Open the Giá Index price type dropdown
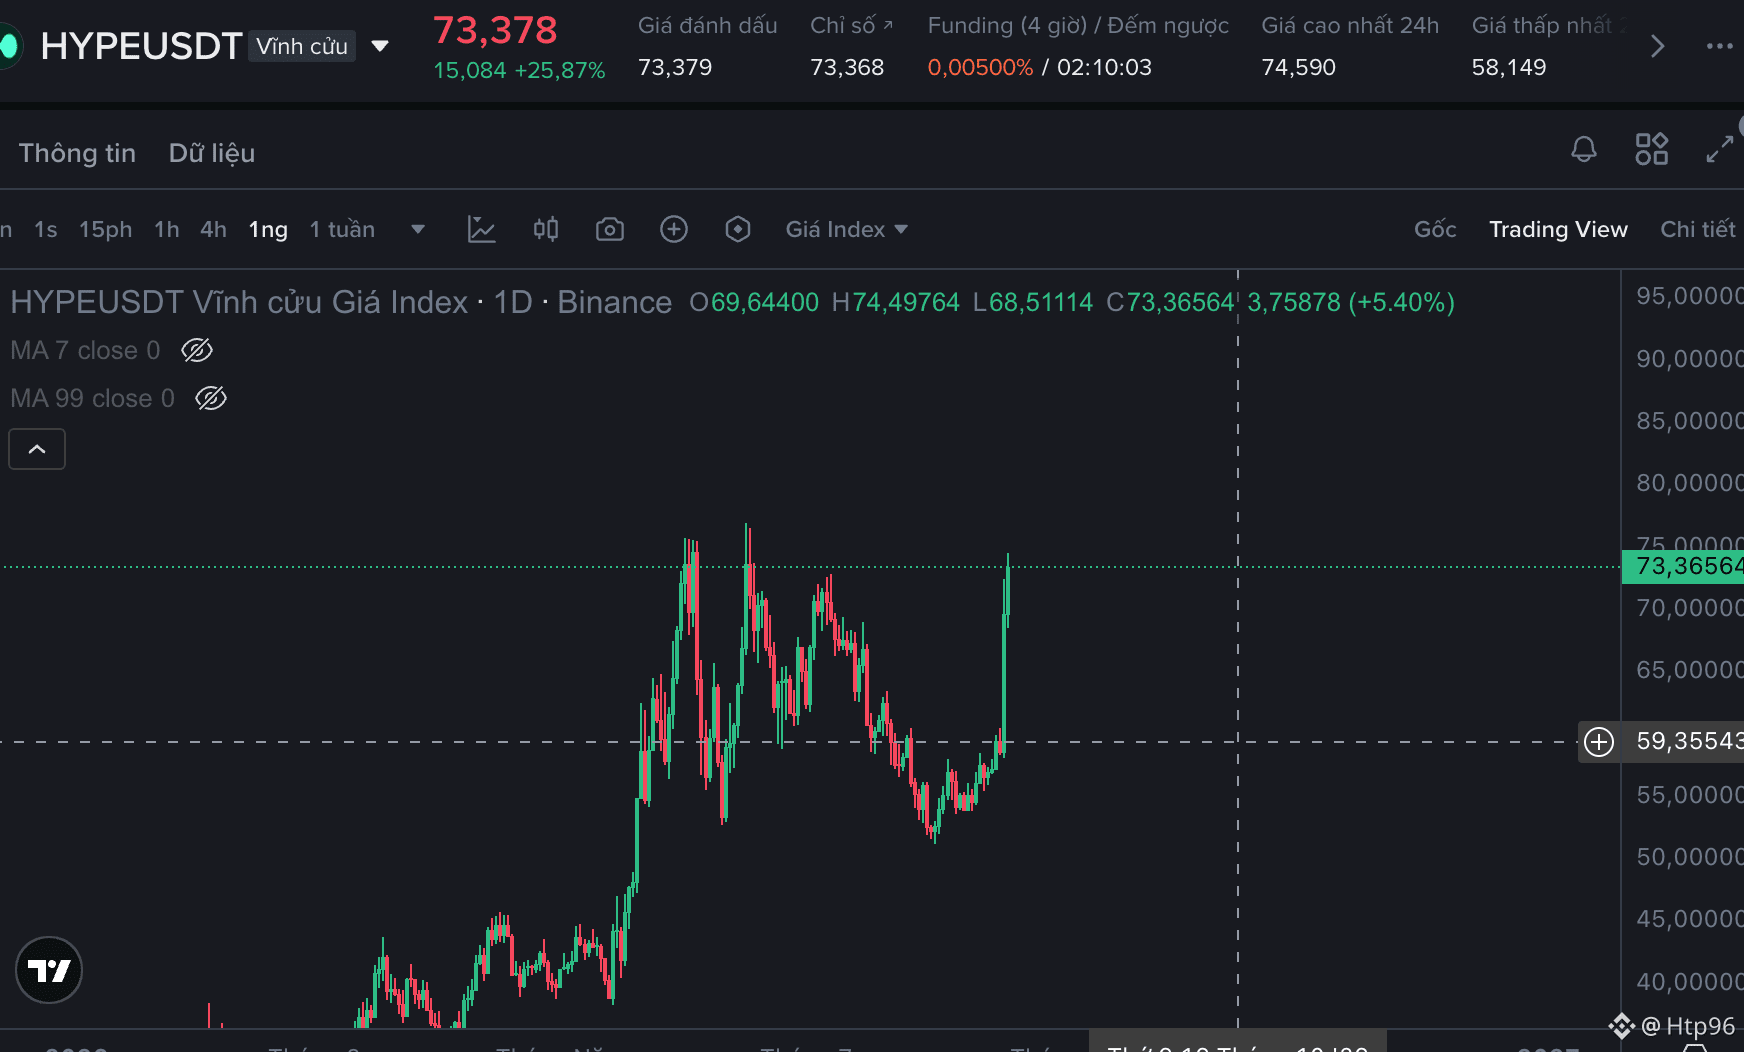This screenshot has width=1744, height=1052. 846,229
